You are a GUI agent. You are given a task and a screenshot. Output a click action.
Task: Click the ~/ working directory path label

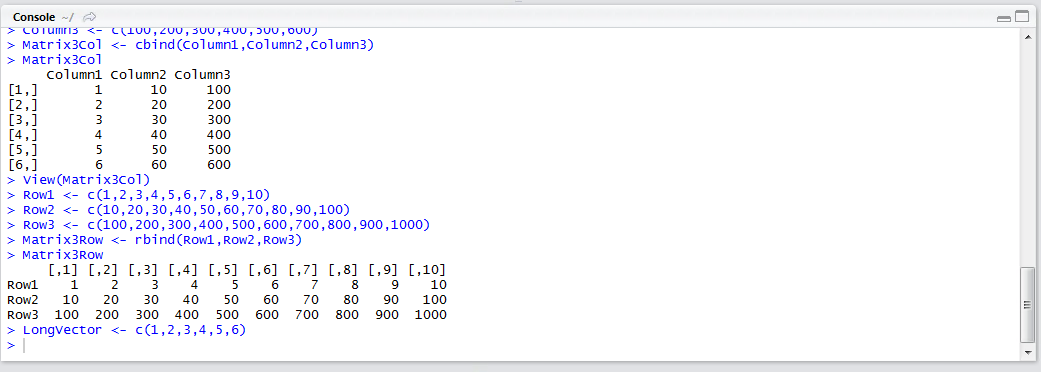click(68, 17)
